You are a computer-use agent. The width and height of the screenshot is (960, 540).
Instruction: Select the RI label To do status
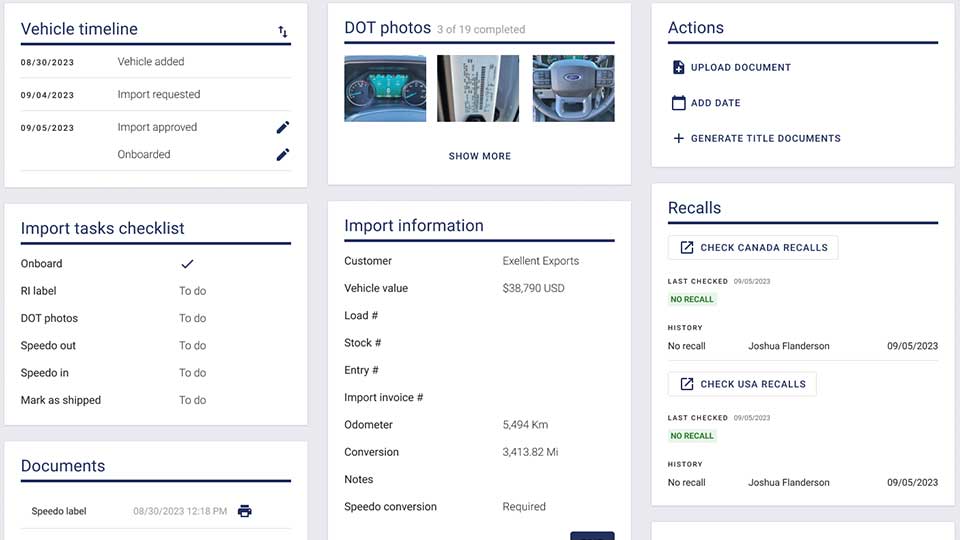(192, 291)
